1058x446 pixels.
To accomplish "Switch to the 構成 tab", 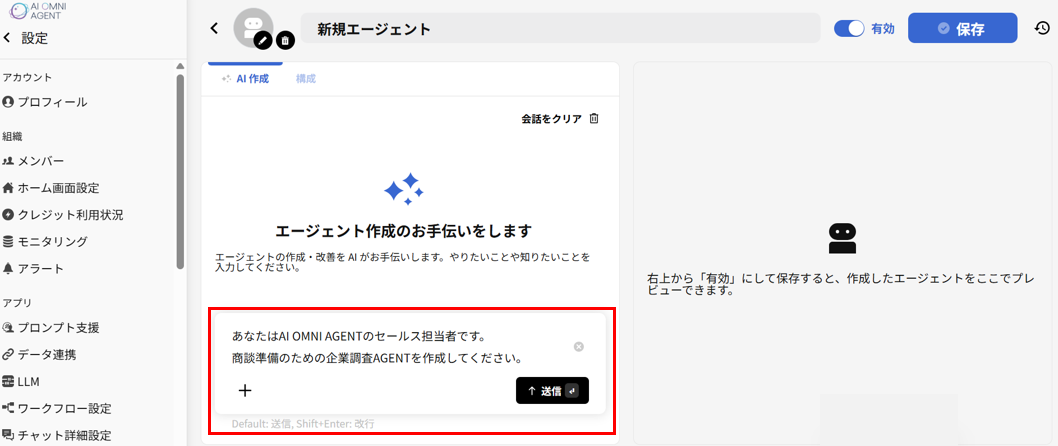I will 305,78.
